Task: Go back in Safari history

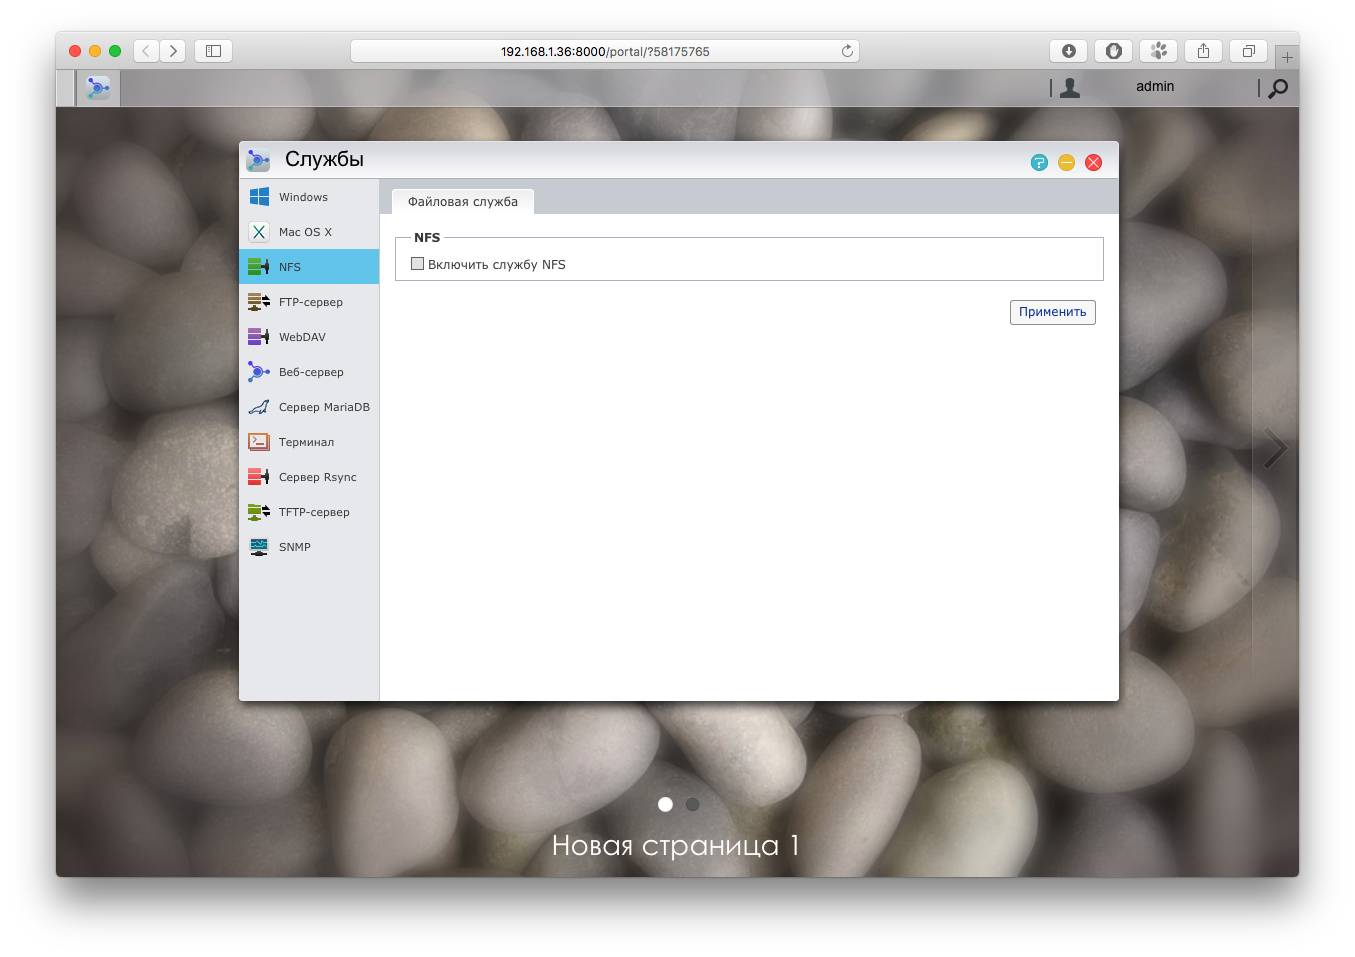Action: click(x=146, y=51)
